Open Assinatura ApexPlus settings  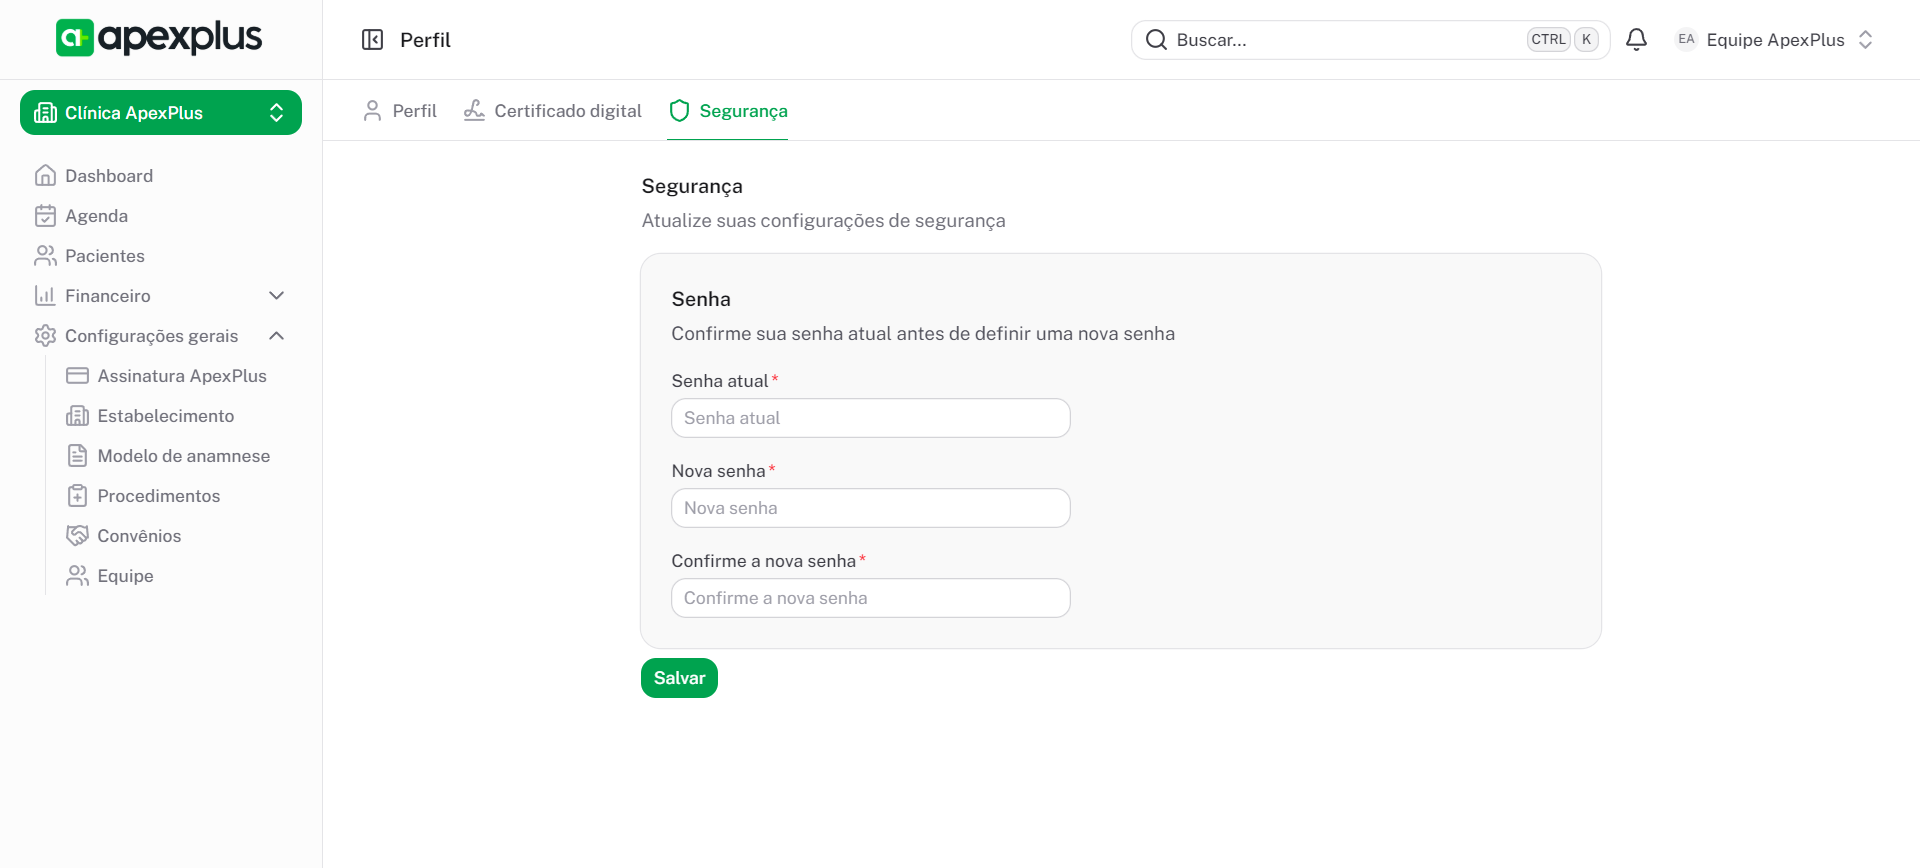click(x=181, y=376)
